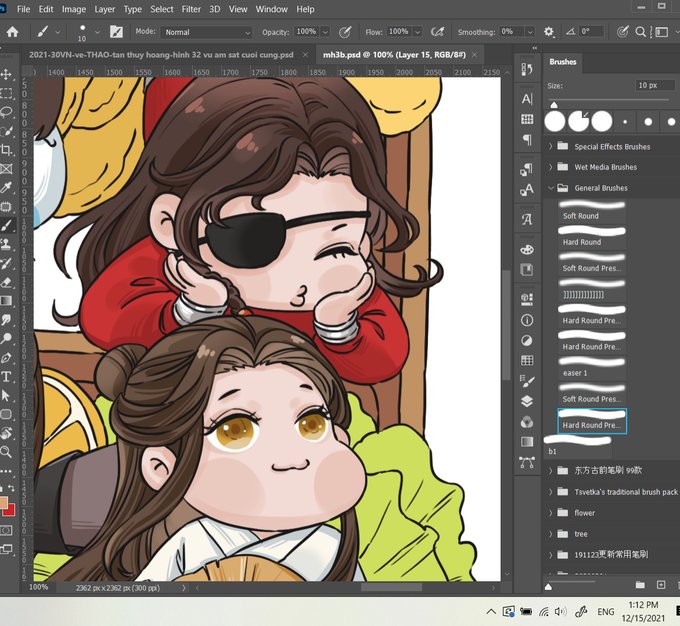Open the File menu

23,9
